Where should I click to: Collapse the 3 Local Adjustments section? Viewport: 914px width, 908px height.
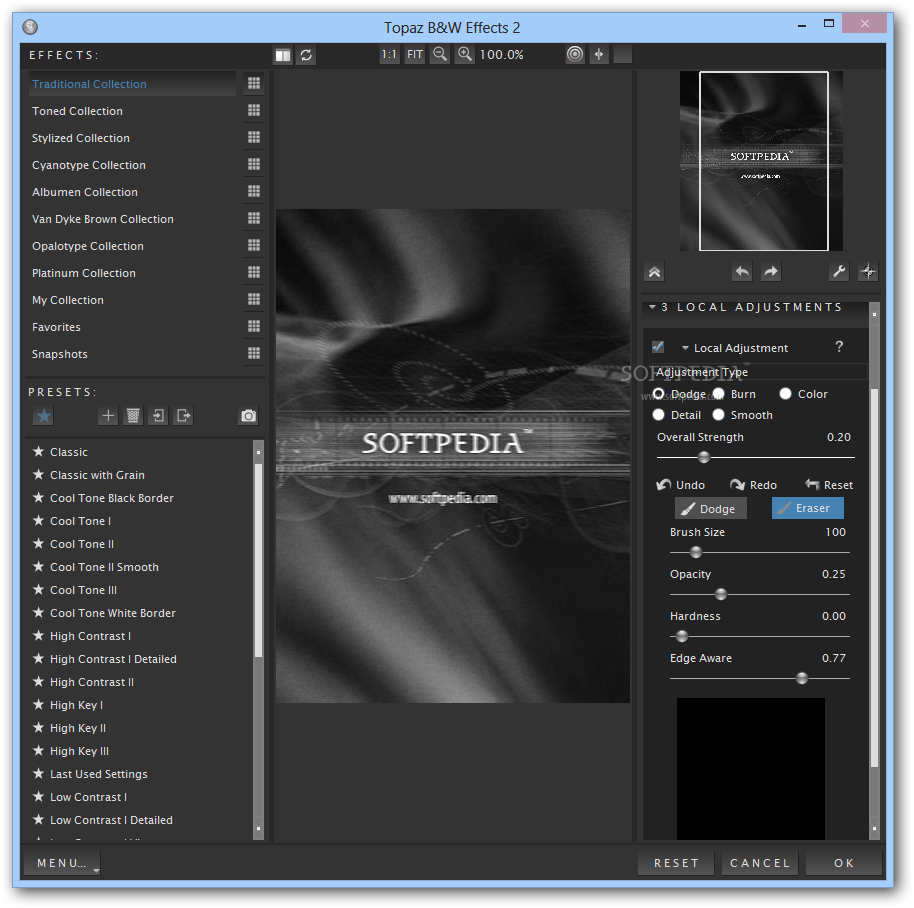(x=652, y=307)
